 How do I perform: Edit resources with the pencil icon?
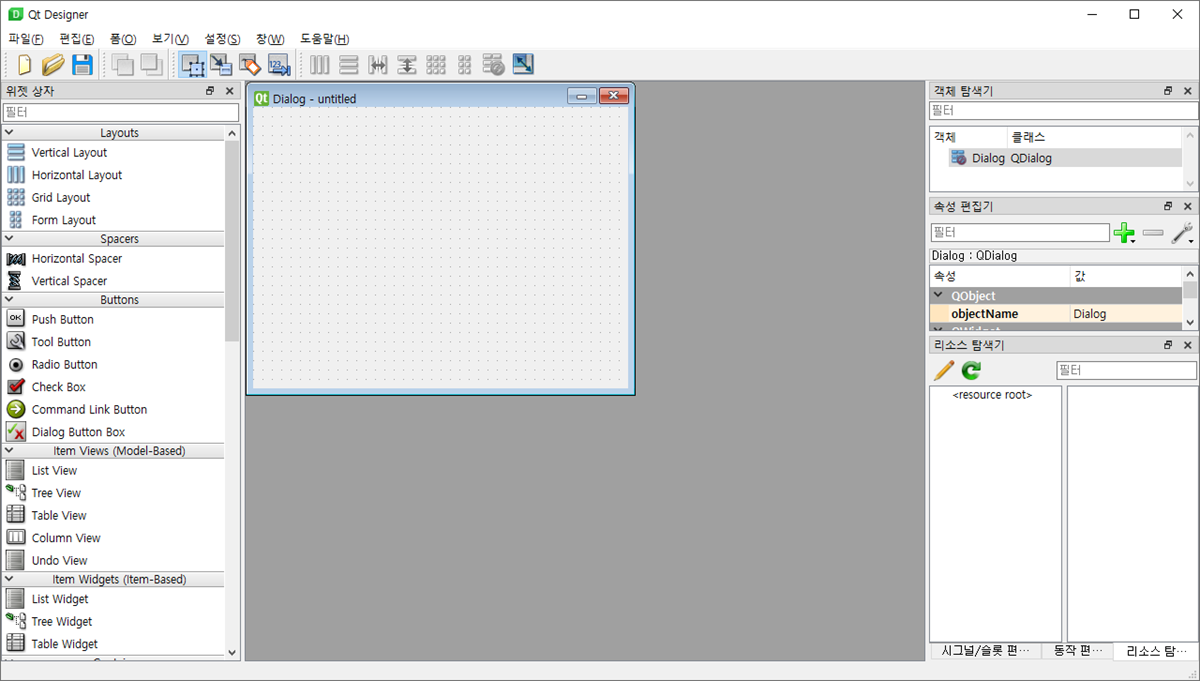tap(943, 371)
